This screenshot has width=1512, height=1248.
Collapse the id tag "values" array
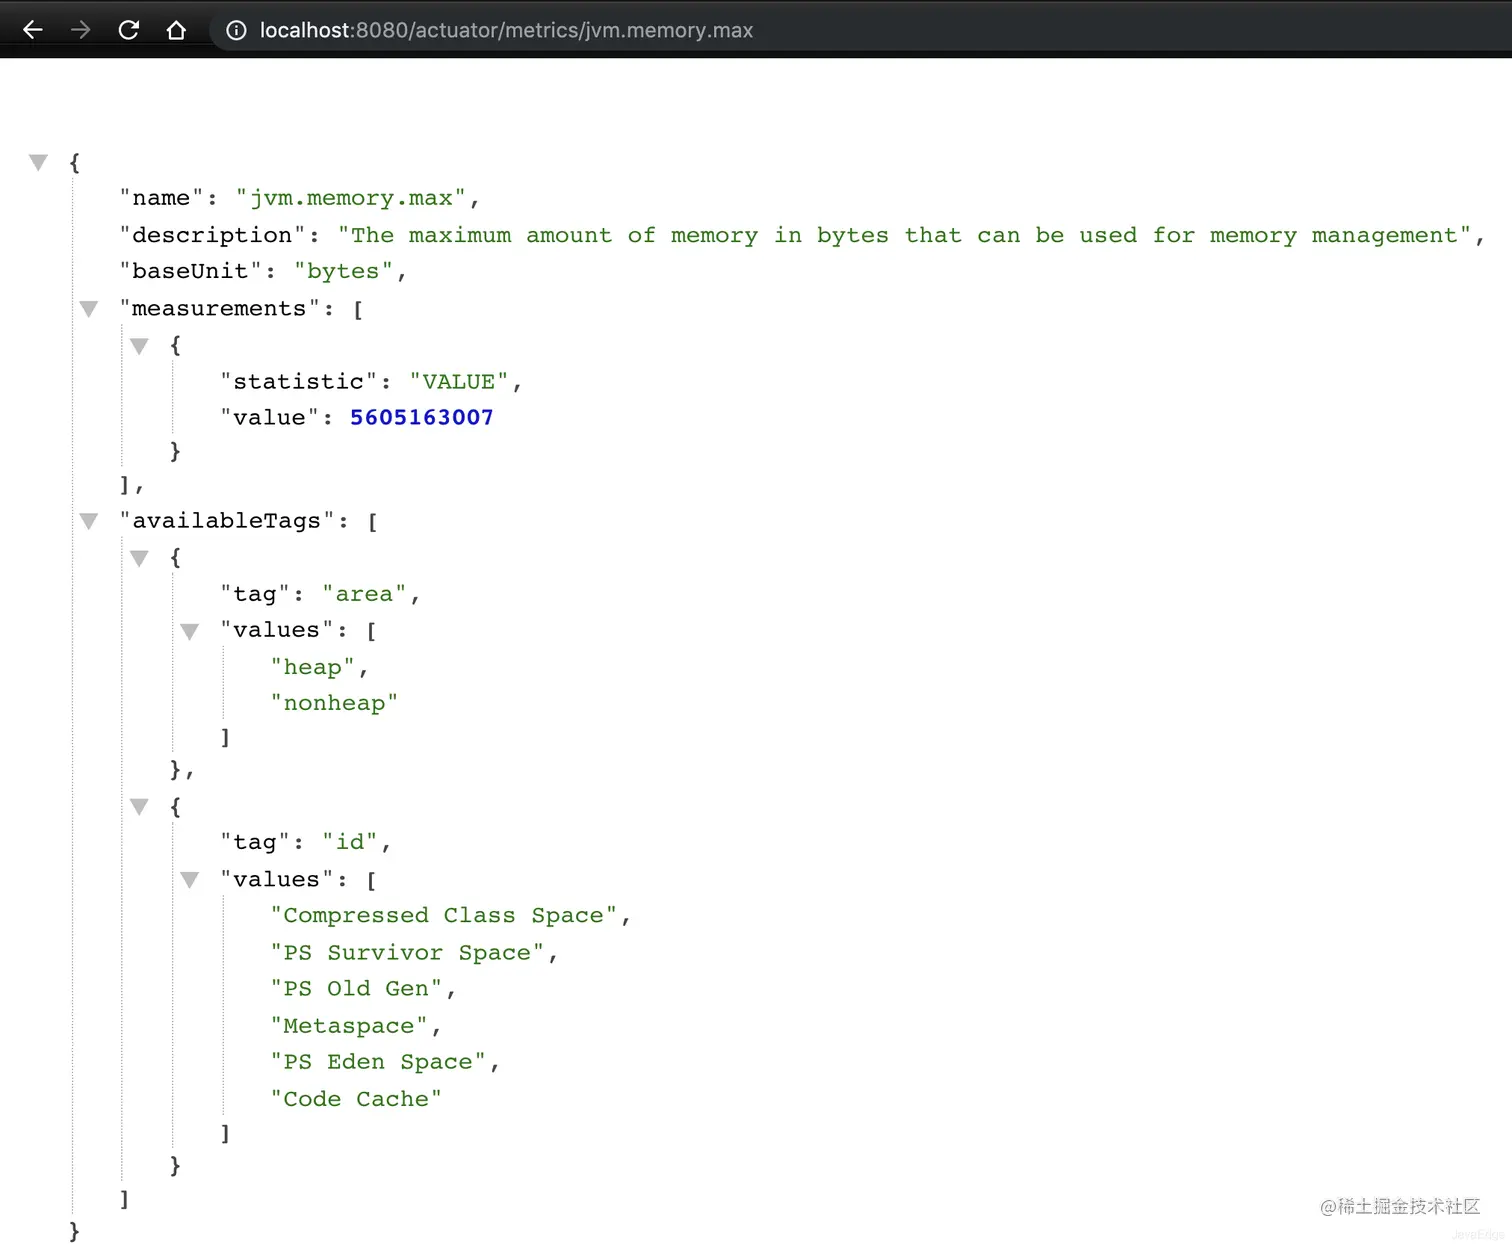click(190, 880)
